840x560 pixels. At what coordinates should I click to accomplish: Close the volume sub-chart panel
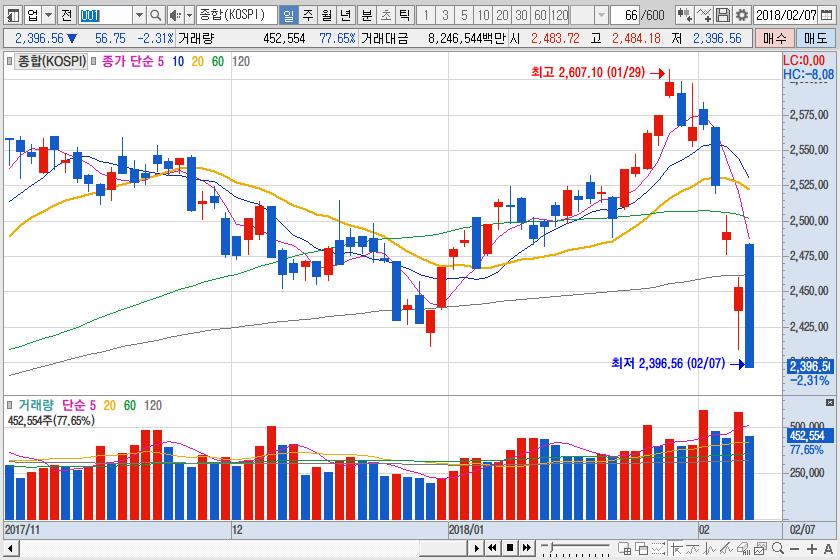[829, 402]
